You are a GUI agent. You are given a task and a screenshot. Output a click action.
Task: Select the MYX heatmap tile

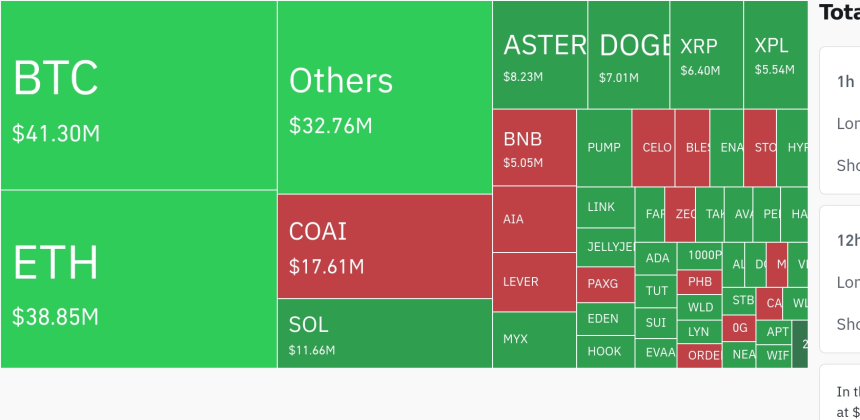(534, 338)
